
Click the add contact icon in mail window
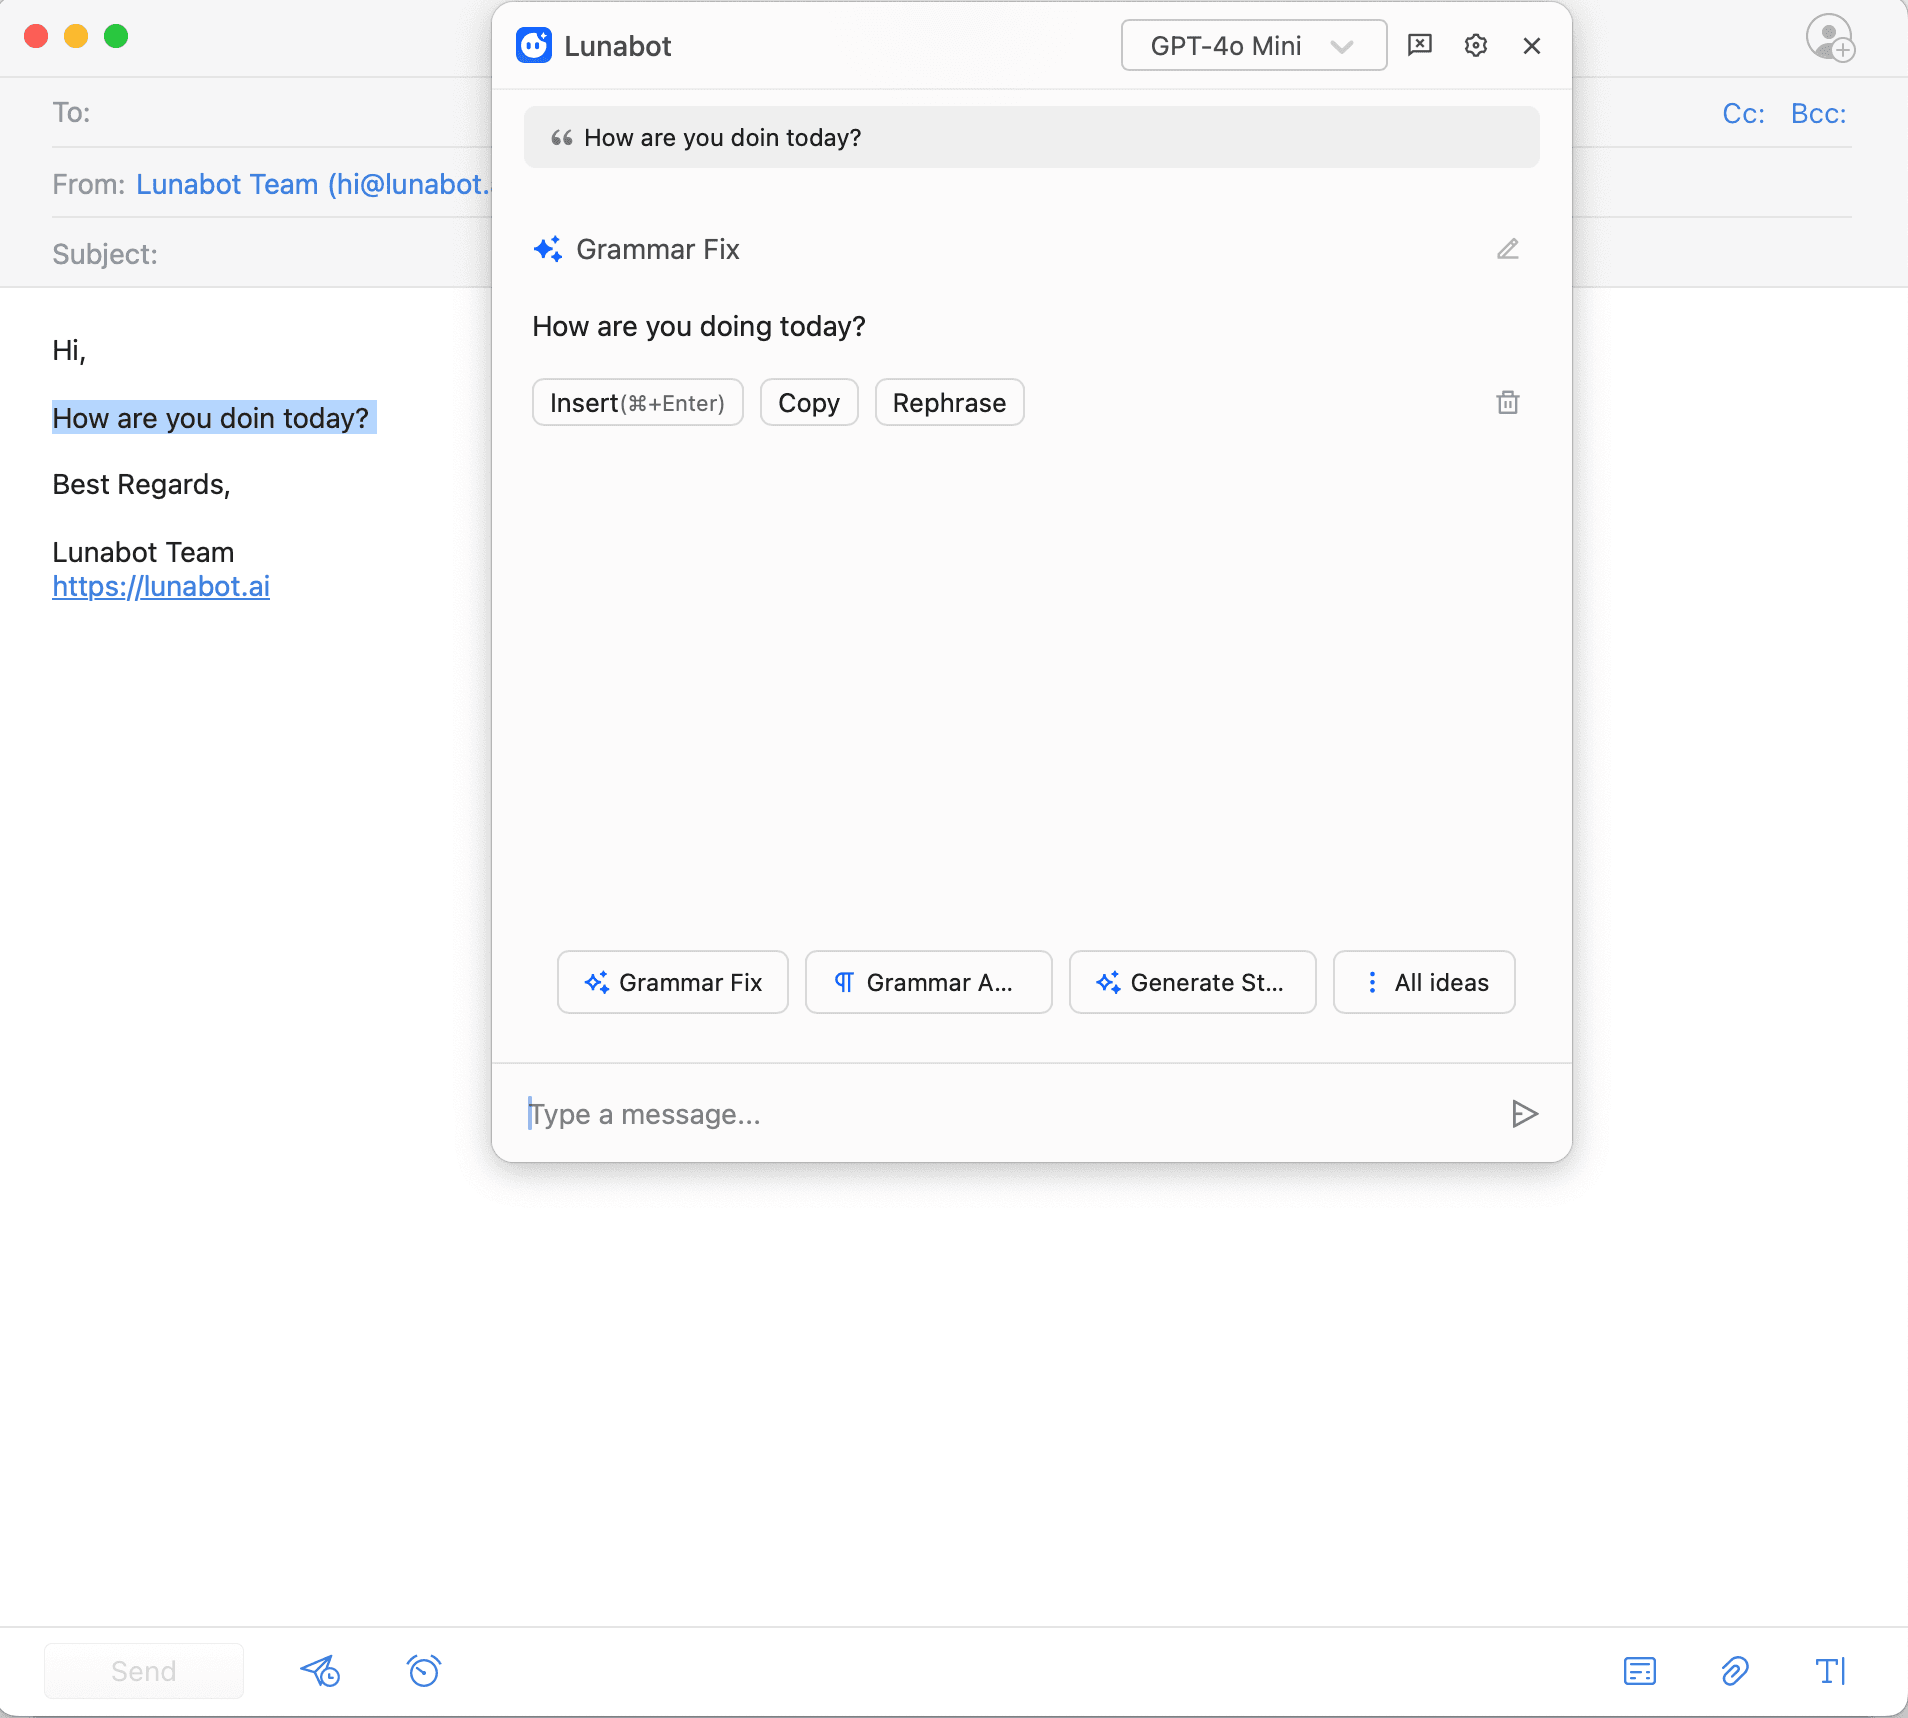point(1830,38)
